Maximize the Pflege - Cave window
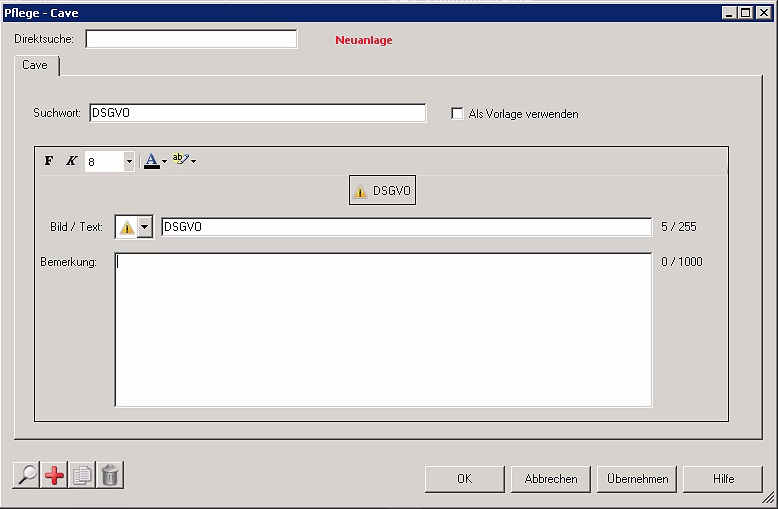The height and width of the screenshot is (509, 778). [745, 13]
